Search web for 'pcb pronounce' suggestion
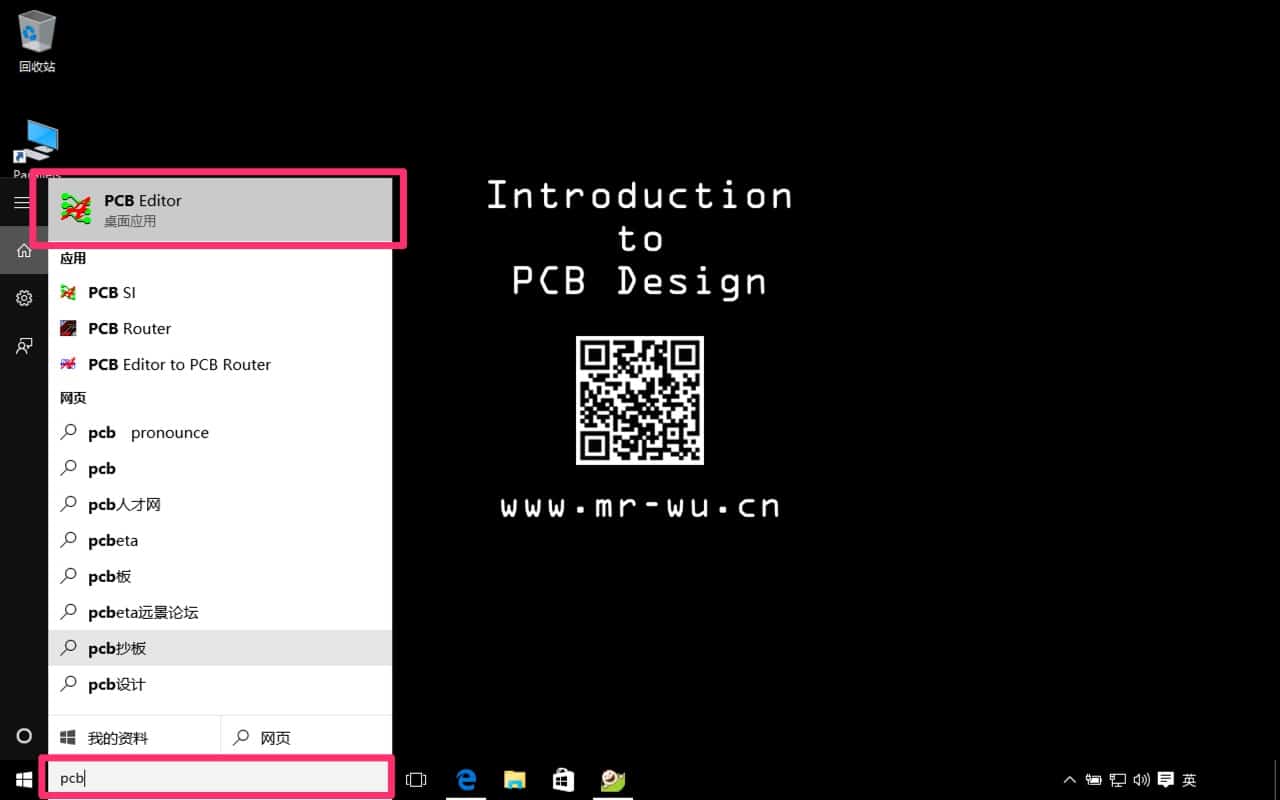The image size is (1280, 800). (220, 432)
